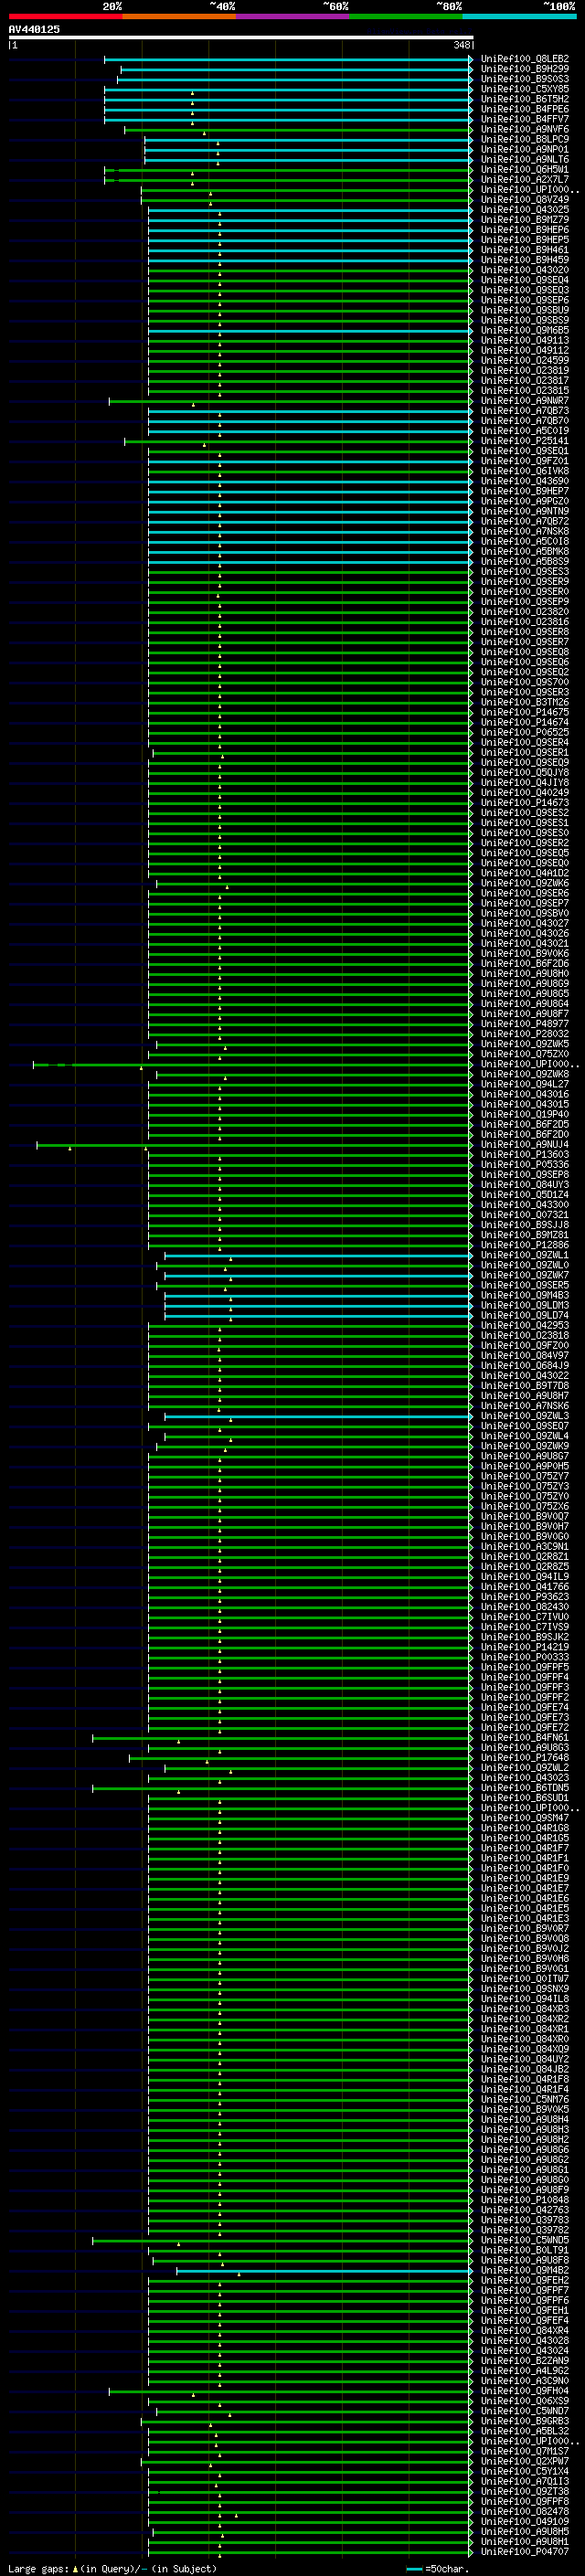Click the white query sequence bar
Image resolution: width=585 pixels, height=2576 pixels.
pos(241,37)
